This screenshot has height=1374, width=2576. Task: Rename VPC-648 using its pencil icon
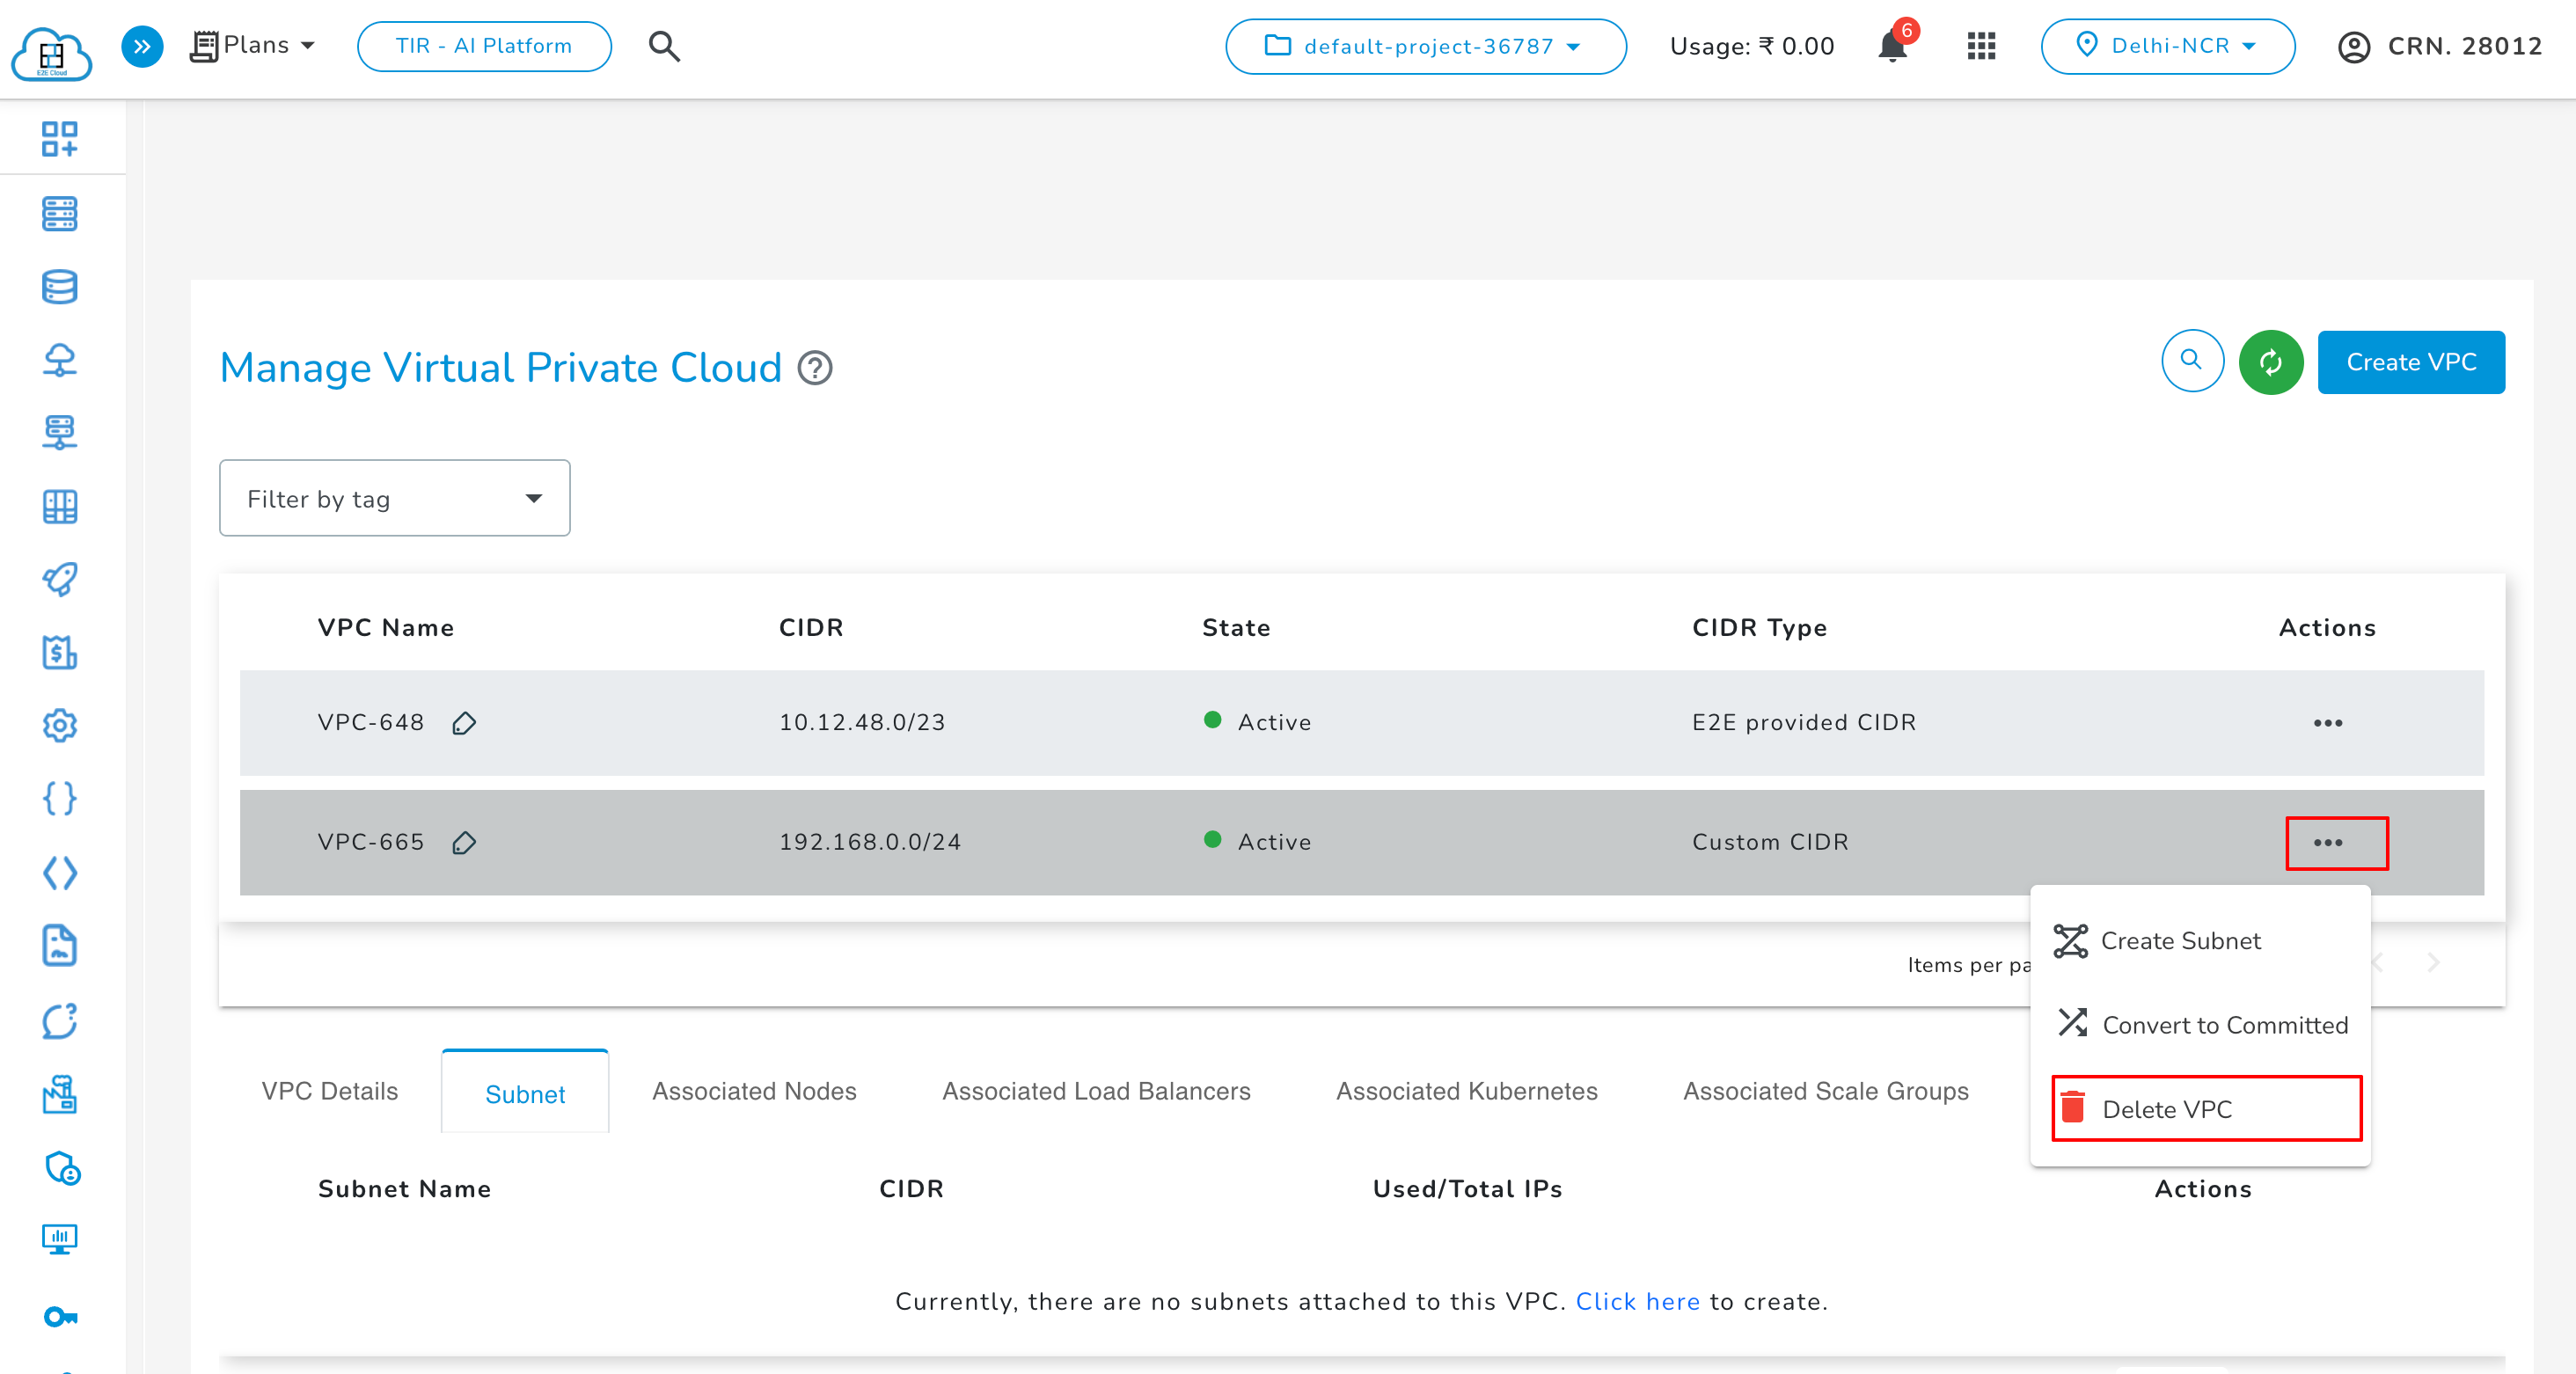pos(465,723)
